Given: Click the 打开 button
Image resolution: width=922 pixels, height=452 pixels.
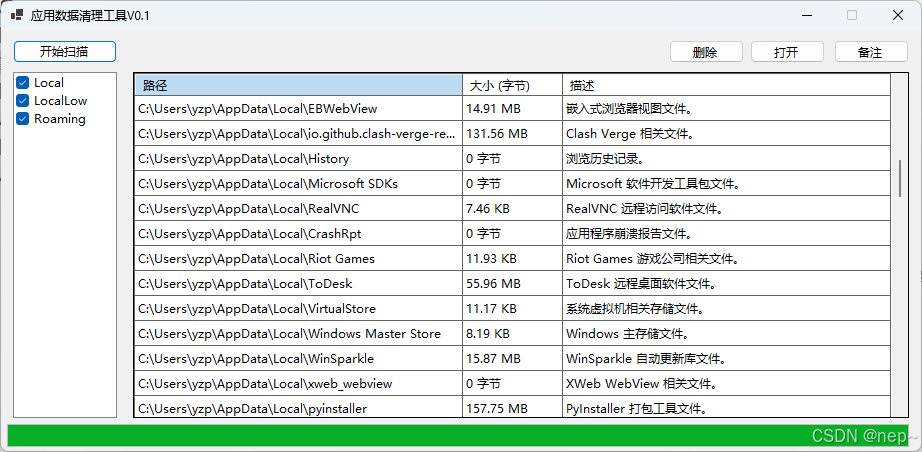Looking at the screenshot, I should click(x=787, y=52).
